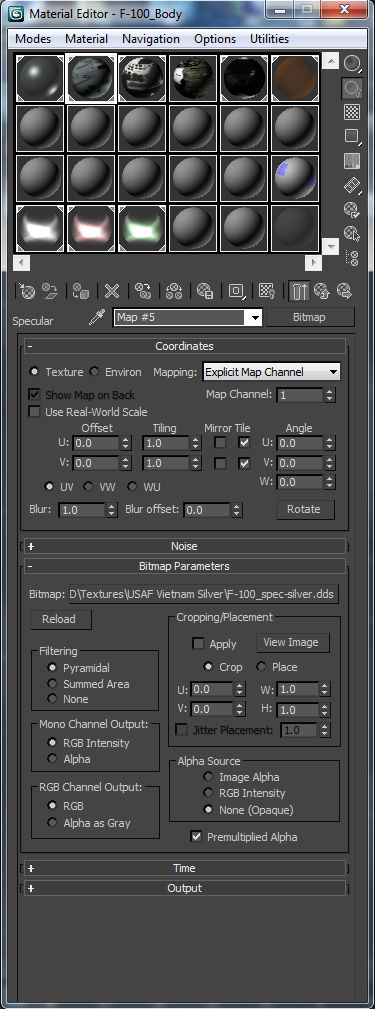This screenshot has height=1009, width=375.
Task: Click the U Offset input field
Action: (96, 443)
